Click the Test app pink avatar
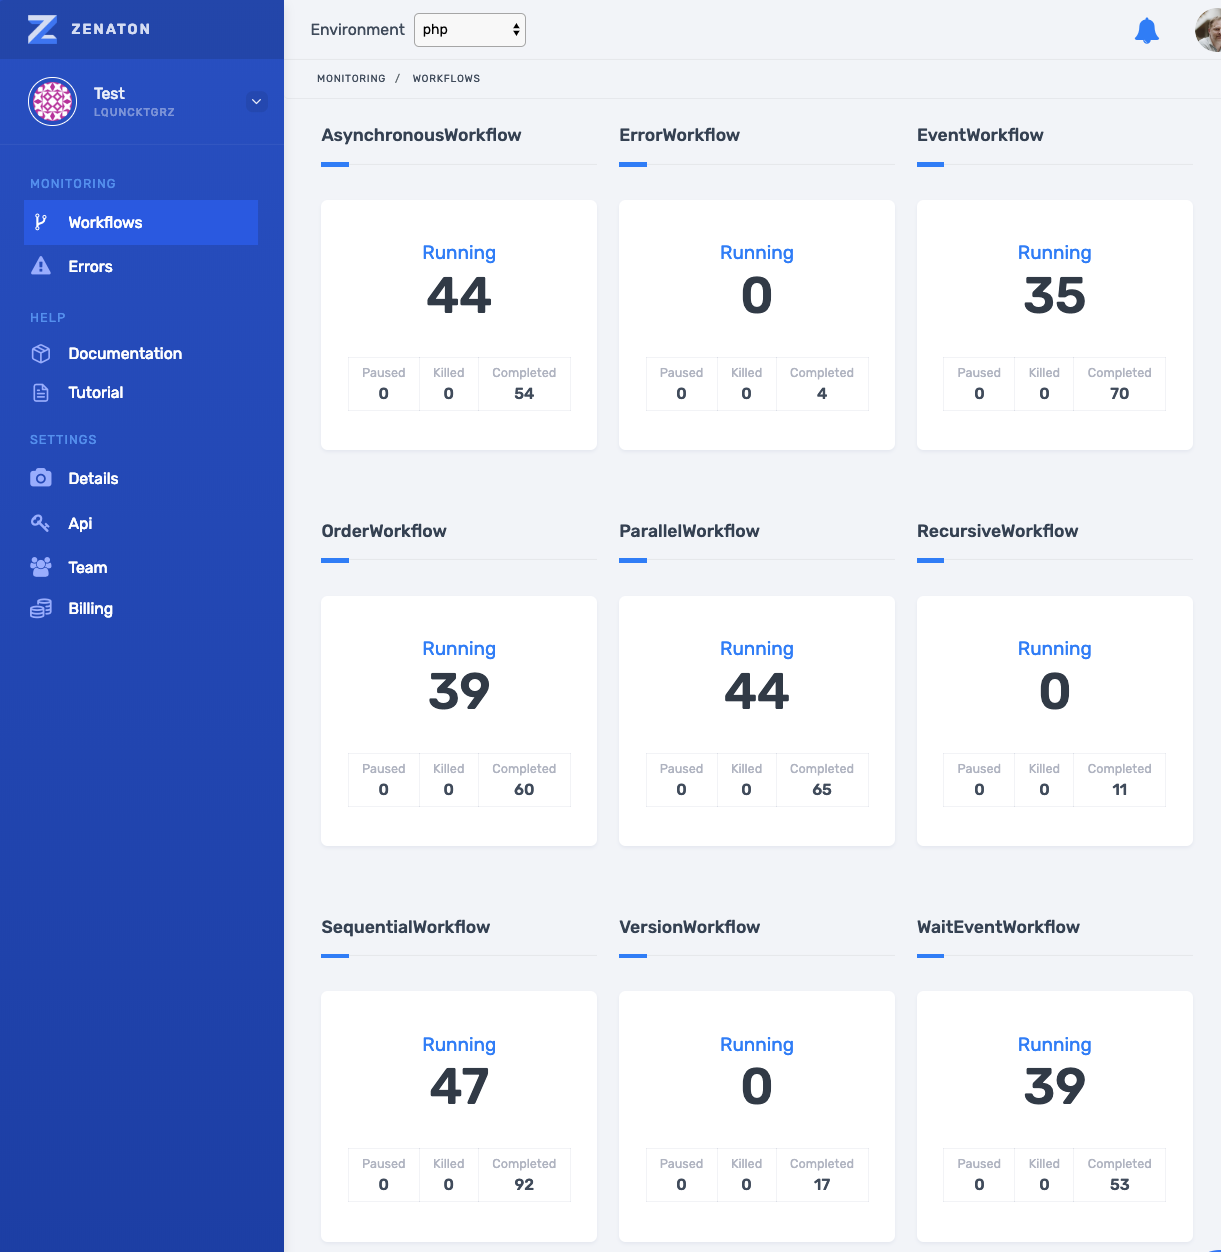 pyautogui.click(x=53, y=101)
